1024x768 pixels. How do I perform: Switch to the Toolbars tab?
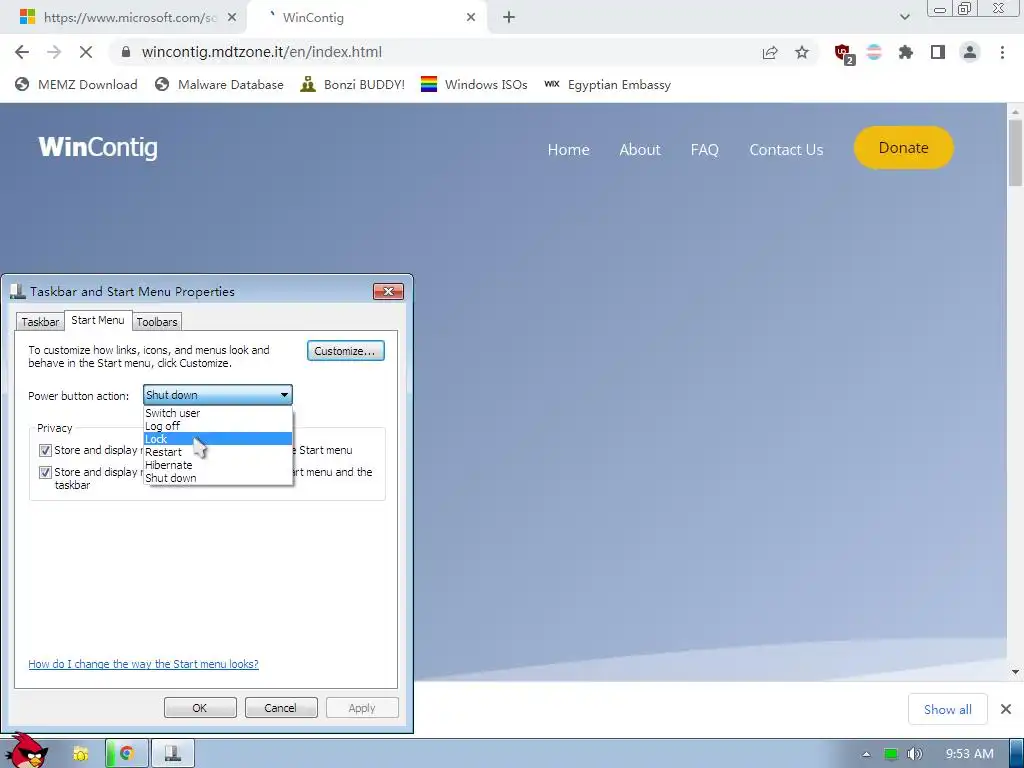[x=157, y=322]
